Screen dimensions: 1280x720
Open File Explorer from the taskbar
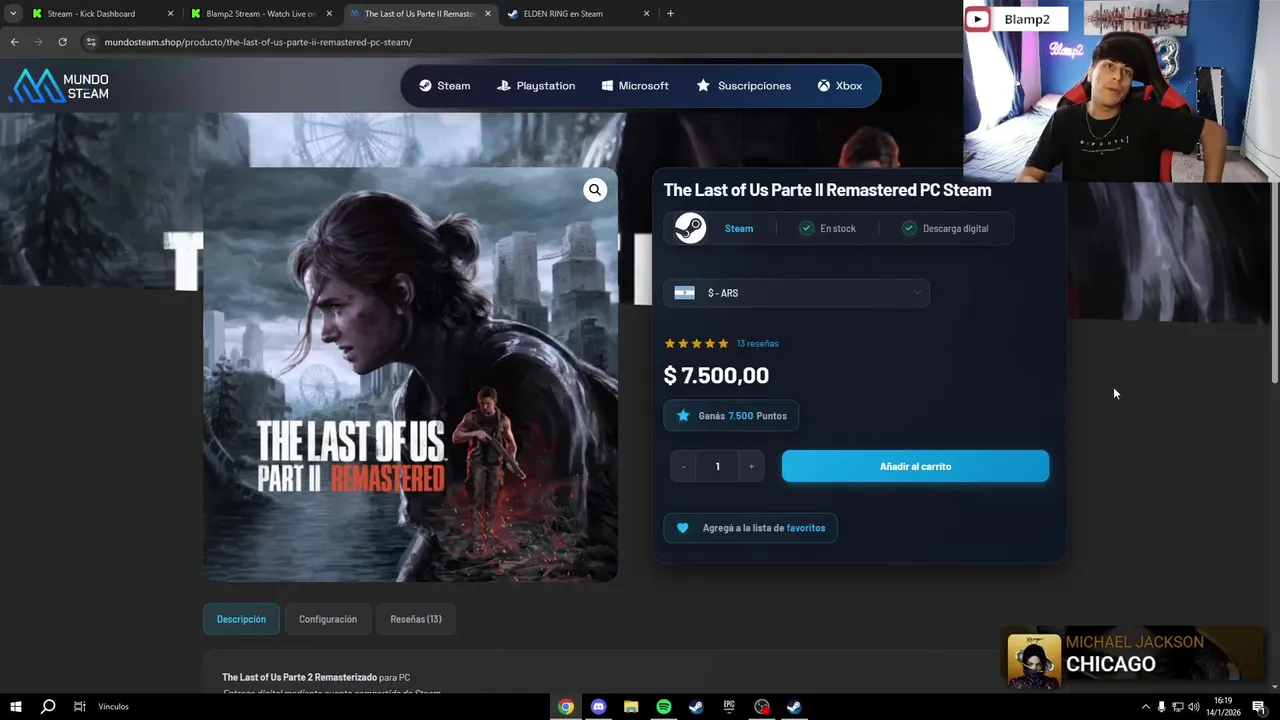631,706
